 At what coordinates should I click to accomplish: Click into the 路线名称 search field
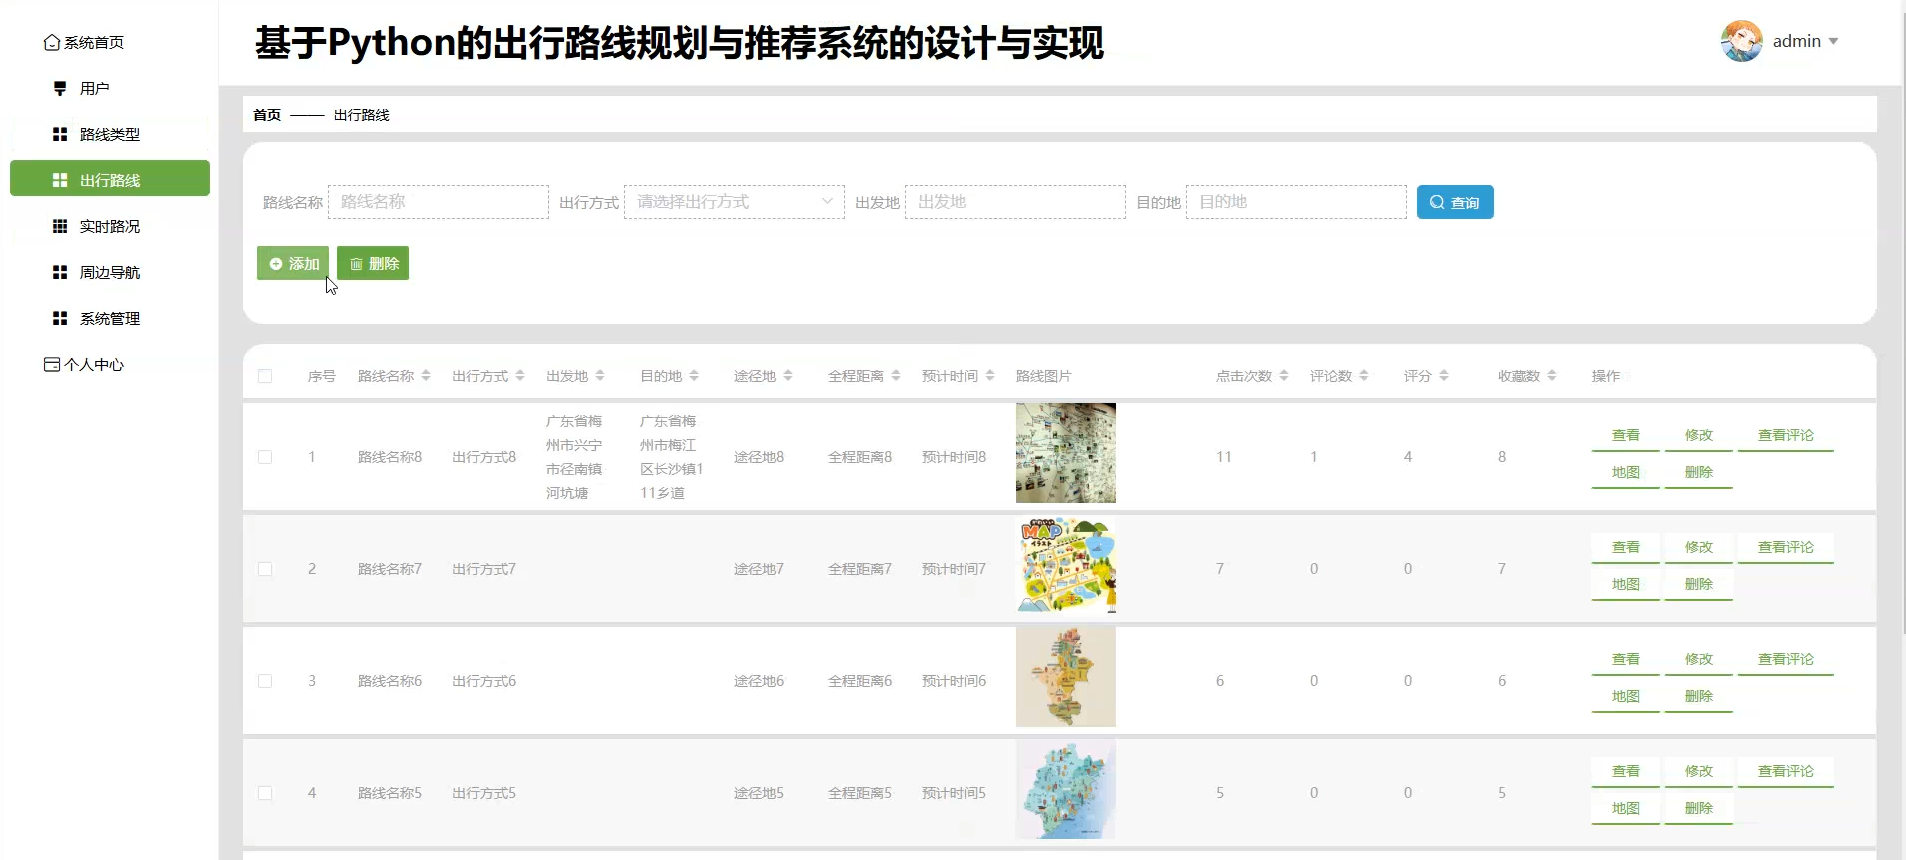pyautogui.click(x=438, y=202)
